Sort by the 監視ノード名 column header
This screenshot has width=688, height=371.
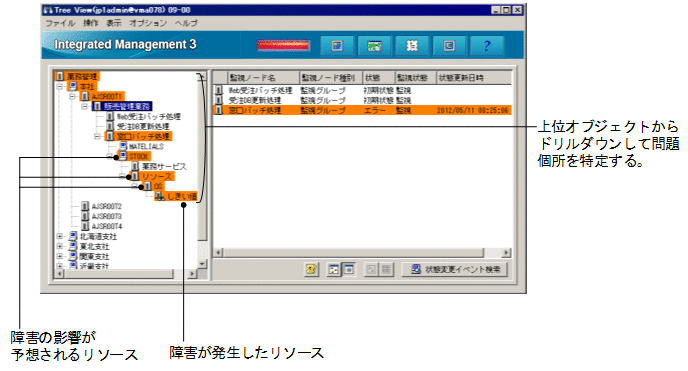pos(262,78)
